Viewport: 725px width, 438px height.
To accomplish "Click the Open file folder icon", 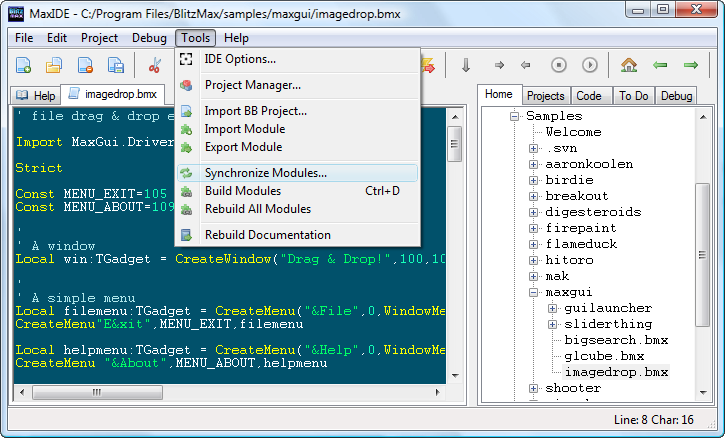I will click(54, 65).
